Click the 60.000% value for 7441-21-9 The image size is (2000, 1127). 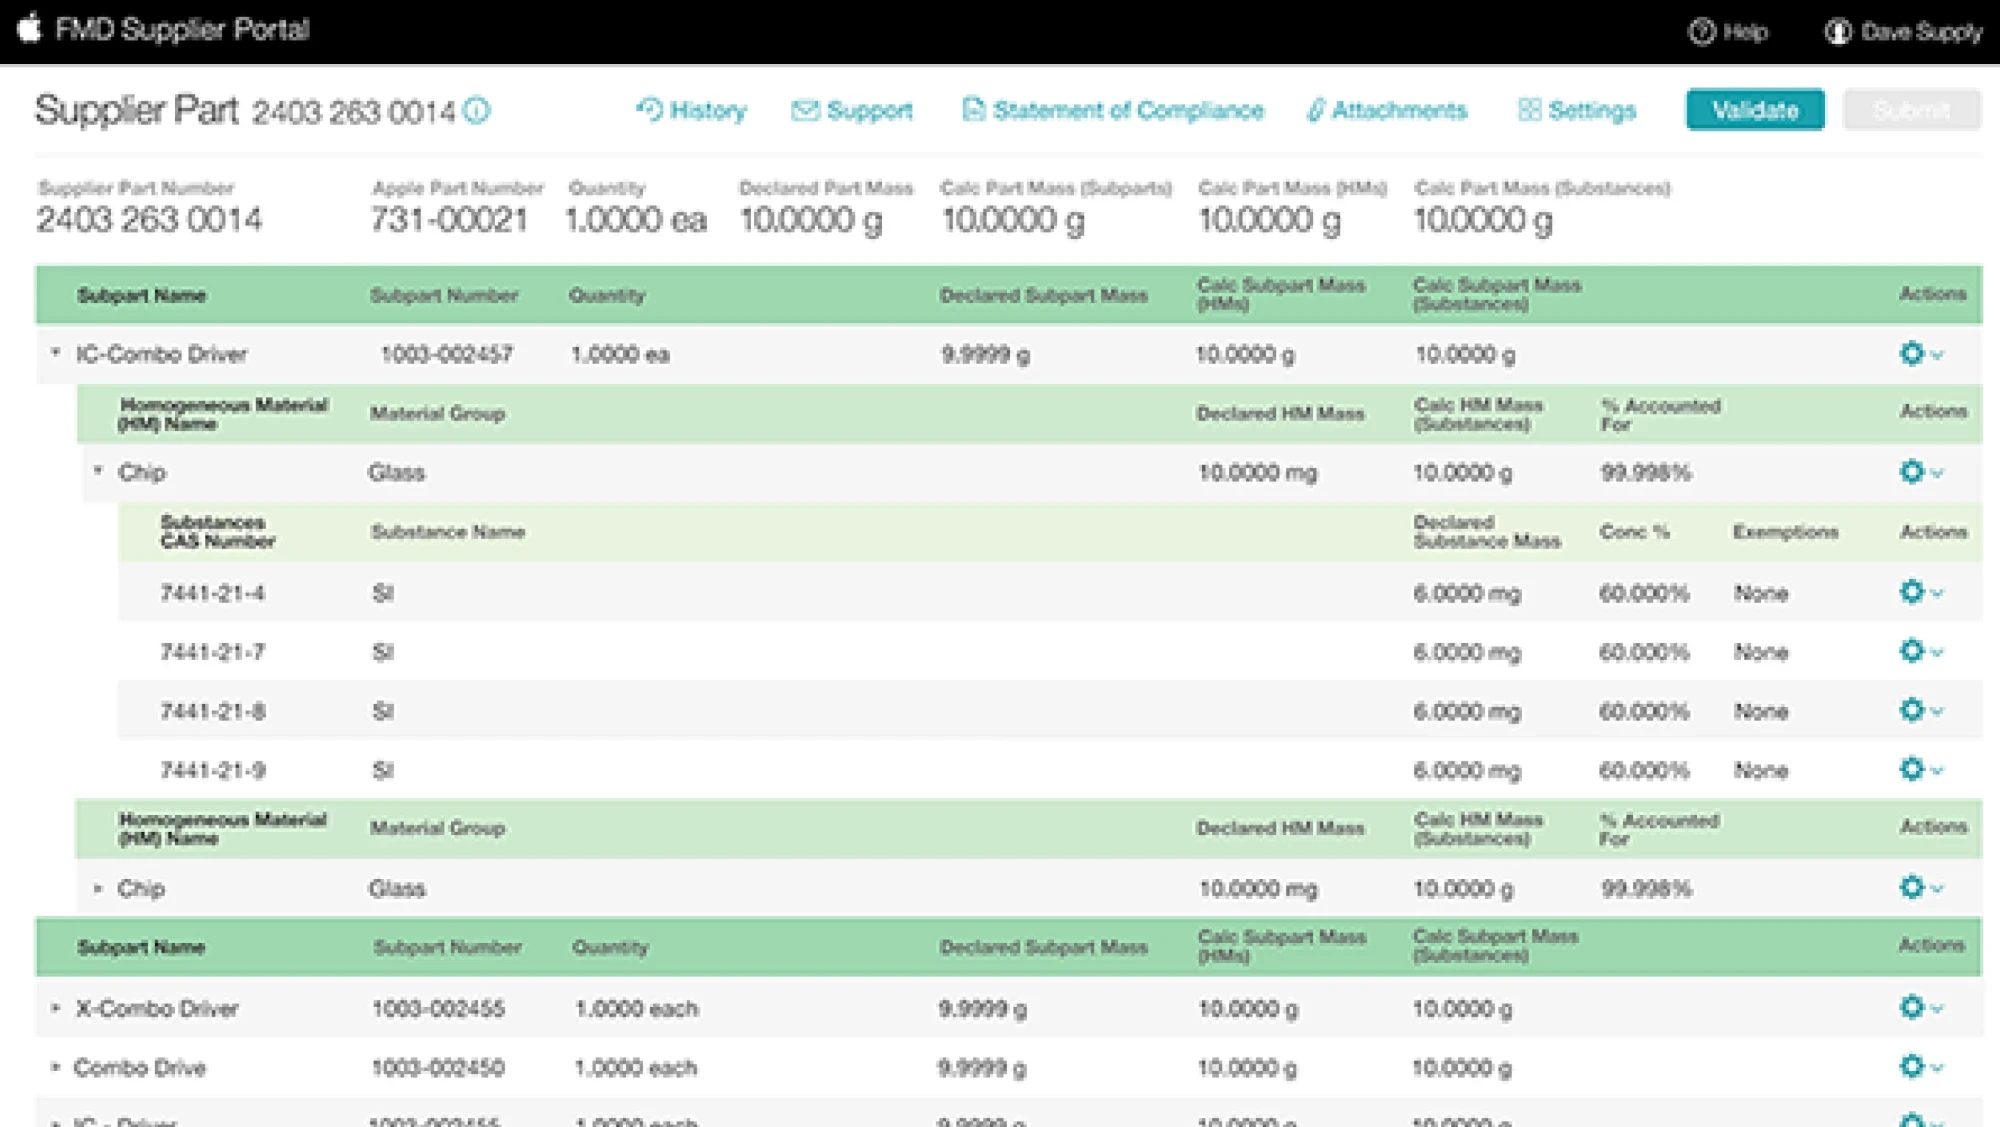point(1644,770)
